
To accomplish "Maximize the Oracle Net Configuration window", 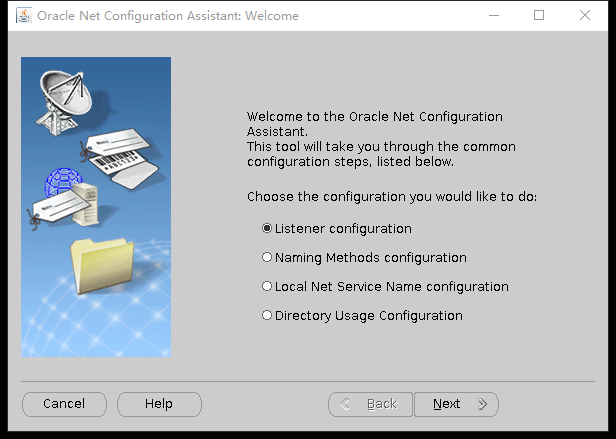I will point(539,15).
